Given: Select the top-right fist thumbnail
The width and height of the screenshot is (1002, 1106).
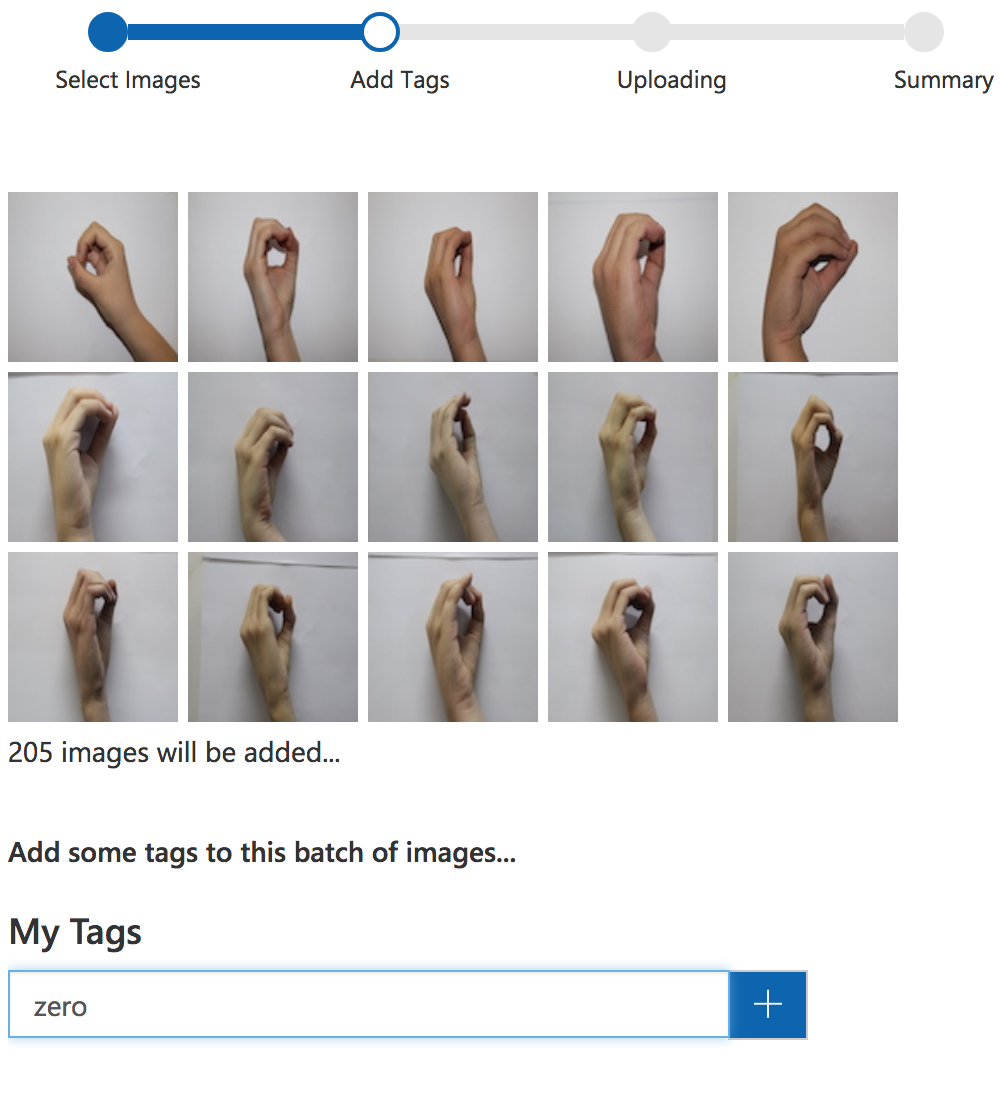Looking at the screenshot, I should click(x=812, y=276).
